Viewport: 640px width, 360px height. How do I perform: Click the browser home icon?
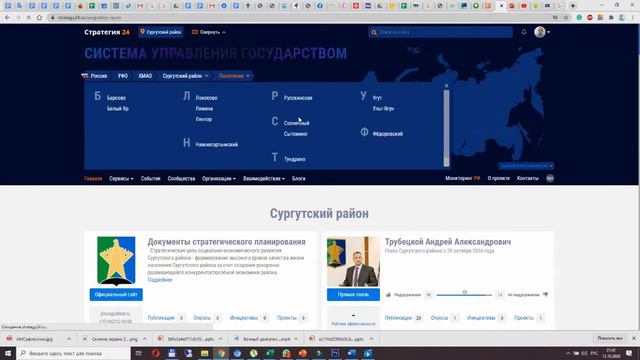click(x=39, y=18)
